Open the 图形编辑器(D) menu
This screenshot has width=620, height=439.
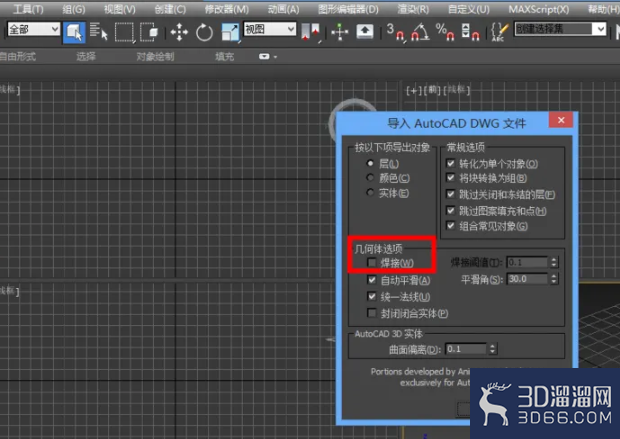[348, 9]
